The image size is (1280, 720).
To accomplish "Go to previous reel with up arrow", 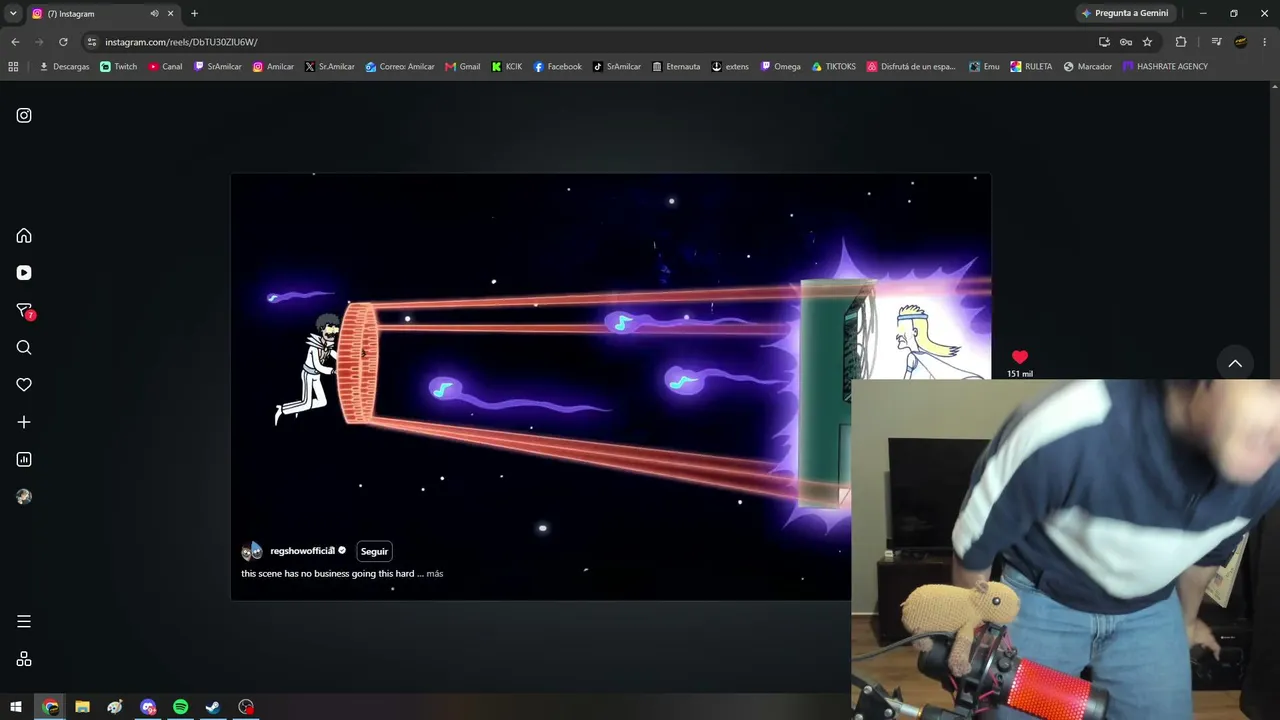I will click(1235, 363).
